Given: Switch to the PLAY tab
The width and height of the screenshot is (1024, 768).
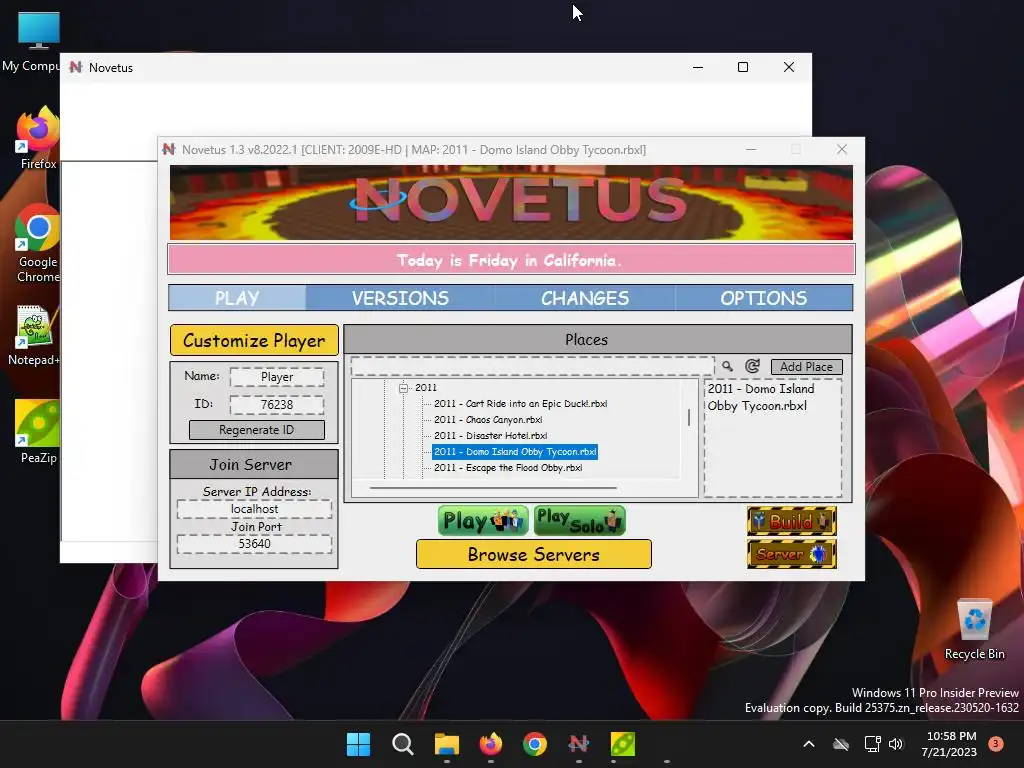Looking at the screenshot, I should pos(237,298).
